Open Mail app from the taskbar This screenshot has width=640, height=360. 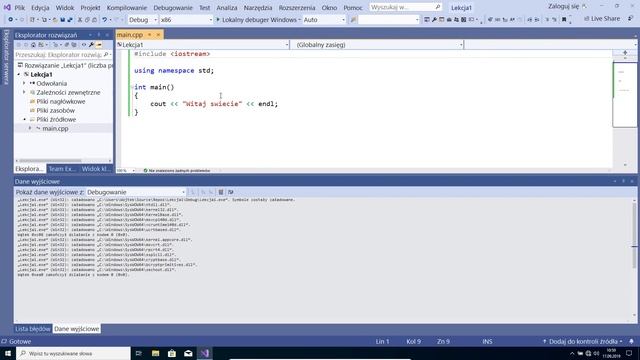188,353
